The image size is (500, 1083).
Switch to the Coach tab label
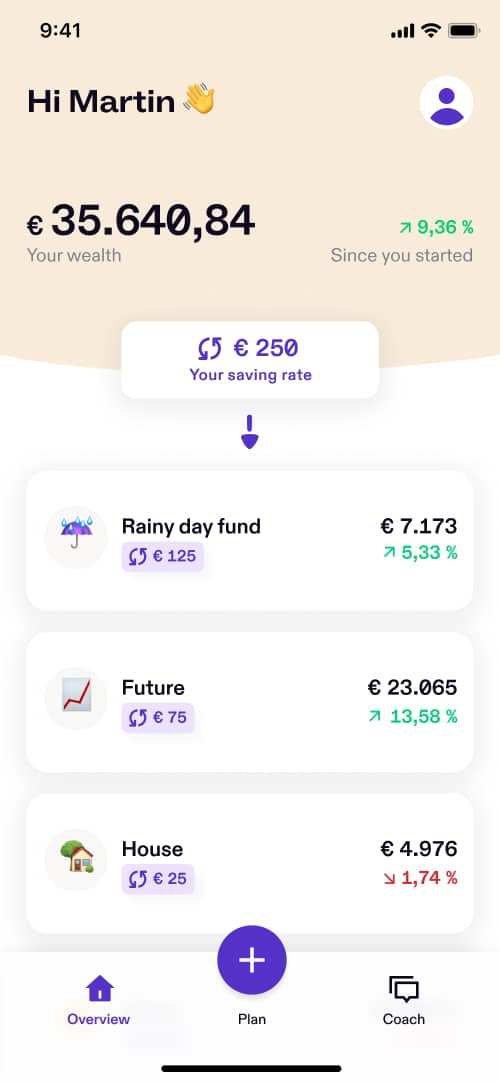coord(404,1019)
